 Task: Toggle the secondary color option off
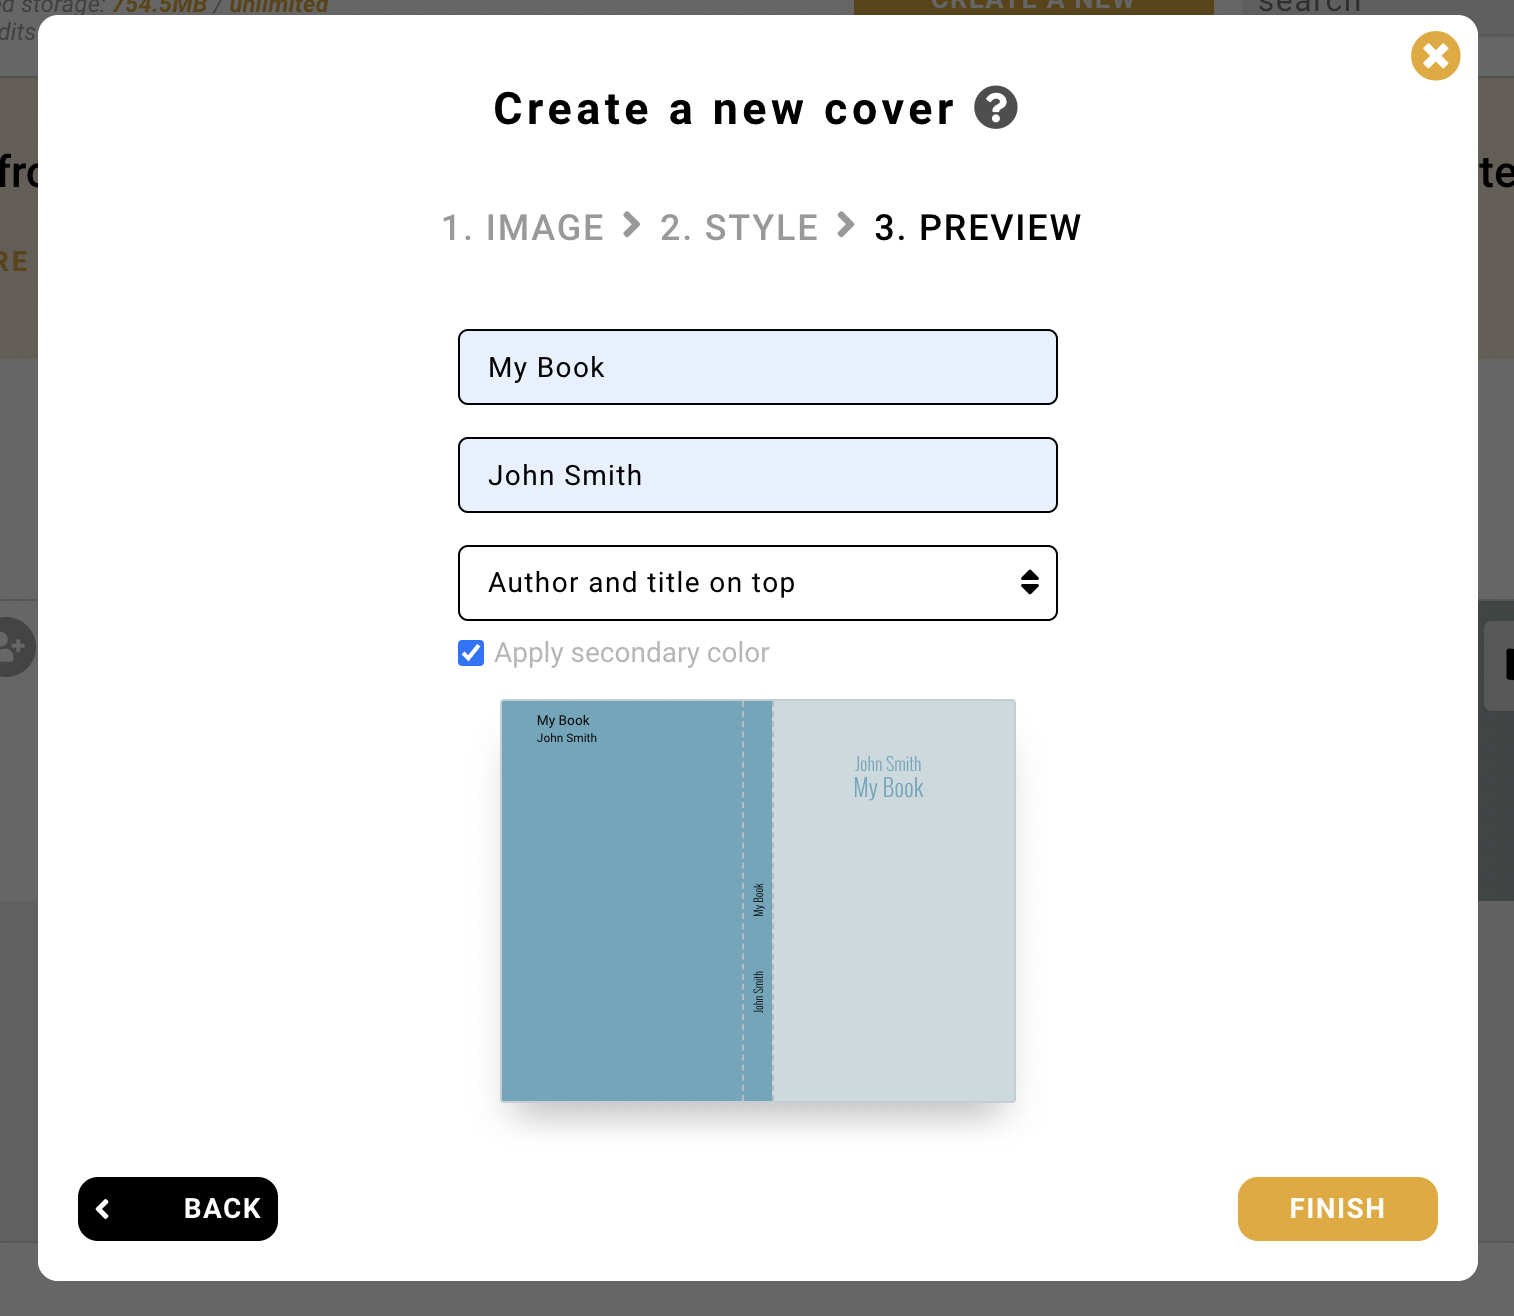[x=470, y=653]
